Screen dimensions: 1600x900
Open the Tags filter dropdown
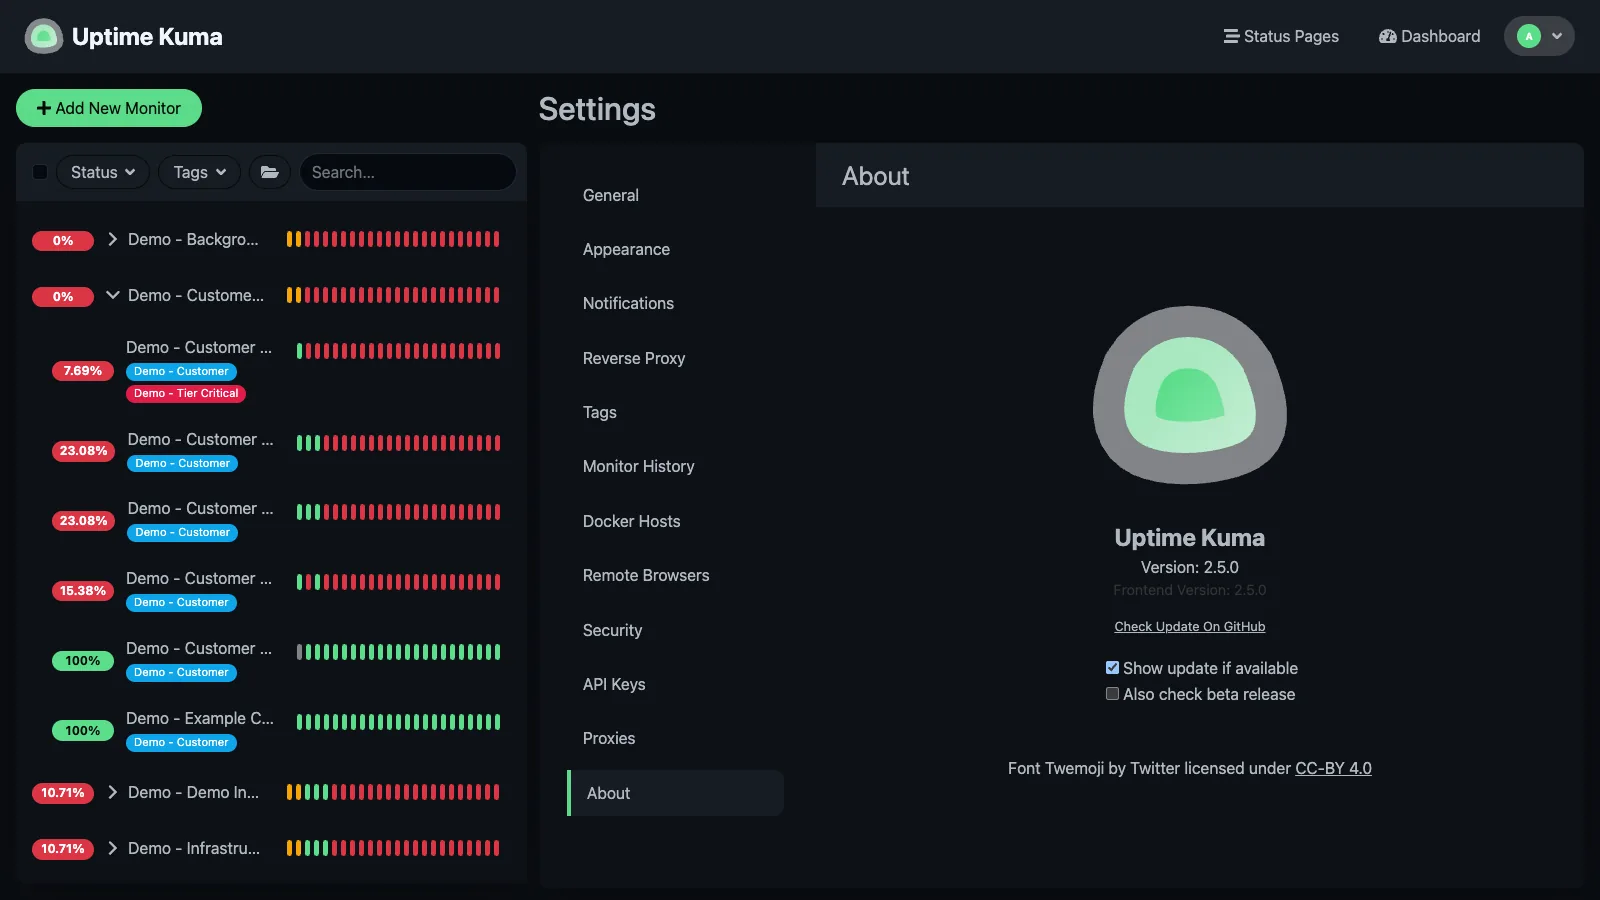pos(199,172)
